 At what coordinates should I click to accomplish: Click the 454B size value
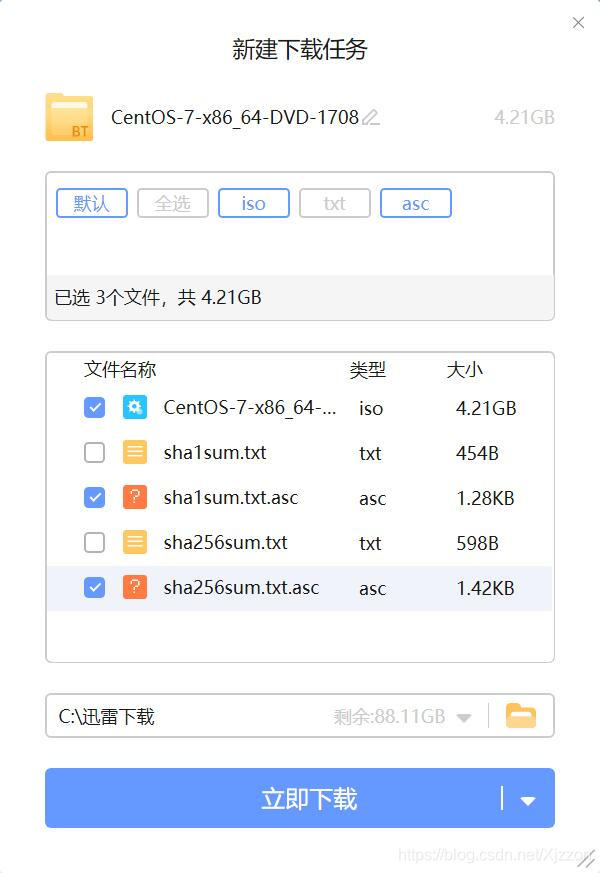477,453
